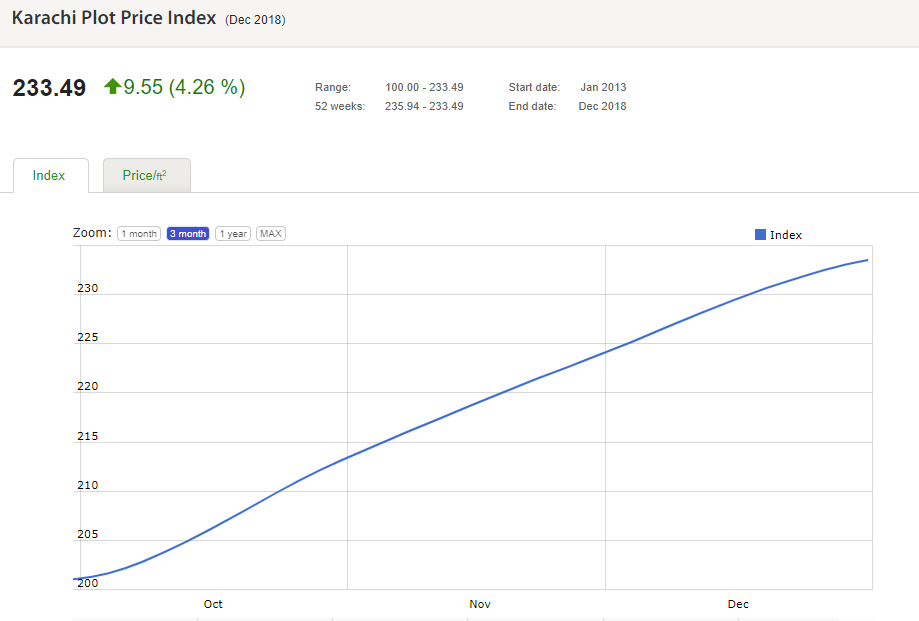Click the 52 weeks value 235.94 - 233.49
Viewport: 919px width, 621px height.
coord(424,107)
